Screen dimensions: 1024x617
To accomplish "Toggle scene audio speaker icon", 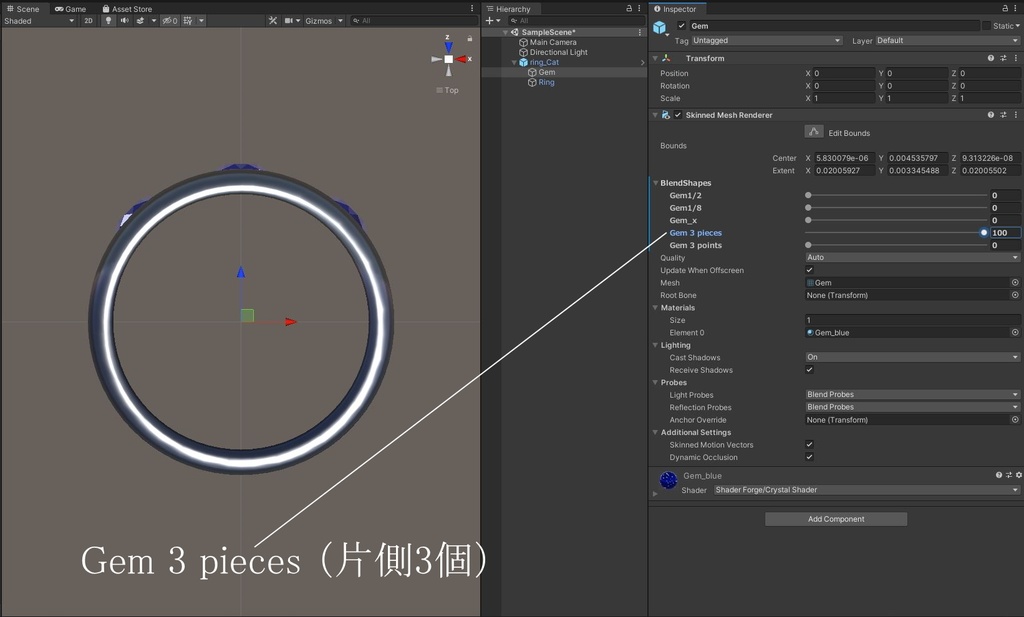I will point(124,21).
